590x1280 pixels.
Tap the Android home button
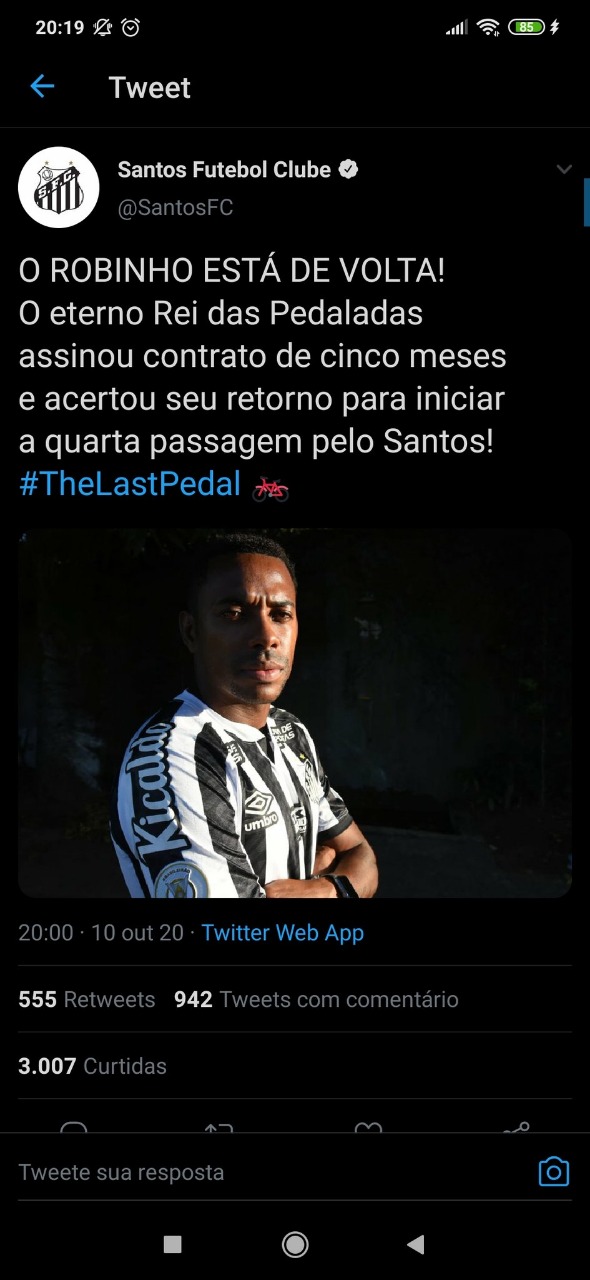tap(295, 1244)
